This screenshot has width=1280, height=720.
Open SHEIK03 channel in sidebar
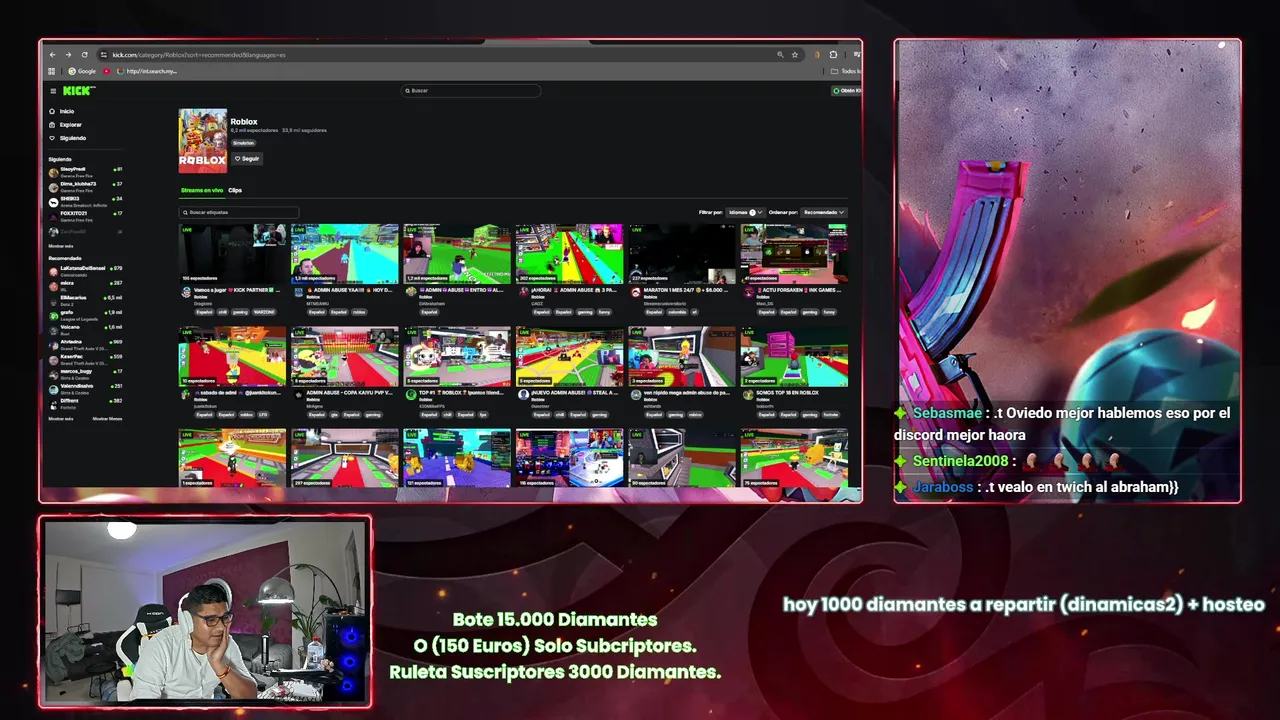85,201
